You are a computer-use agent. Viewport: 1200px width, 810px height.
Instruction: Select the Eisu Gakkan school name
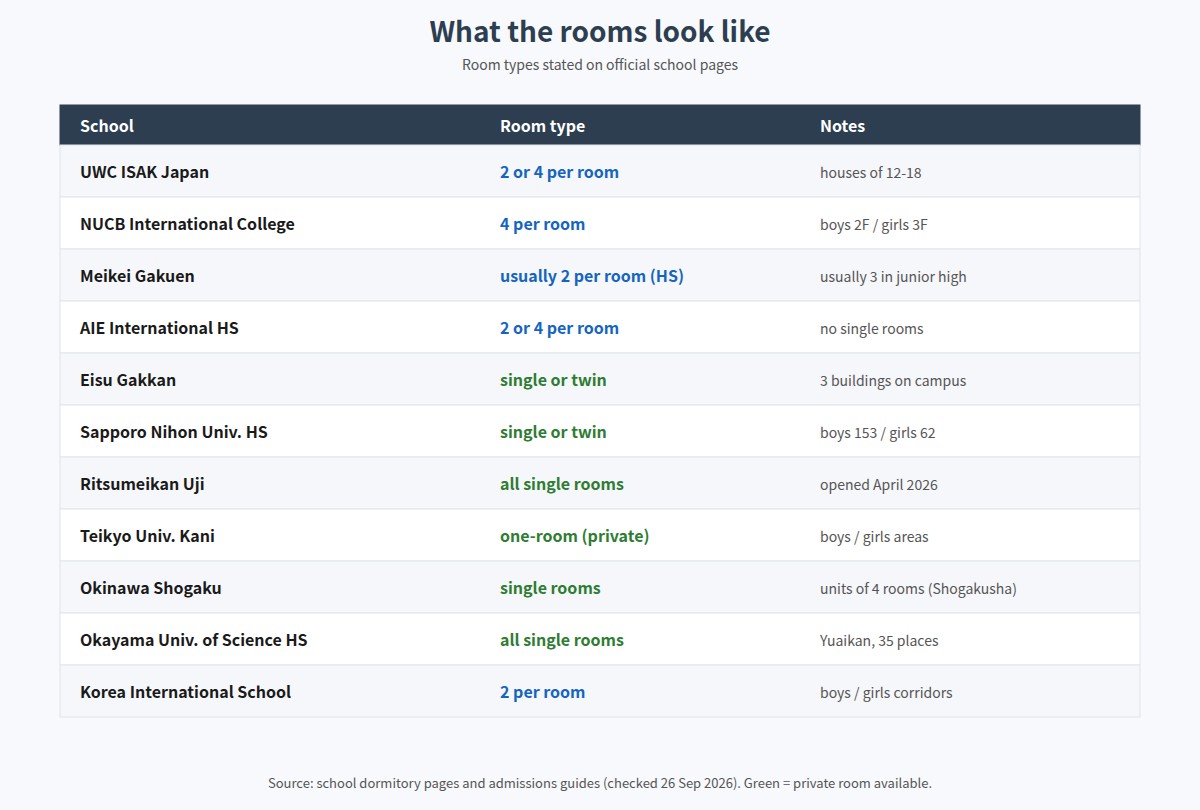click(128, 380)
